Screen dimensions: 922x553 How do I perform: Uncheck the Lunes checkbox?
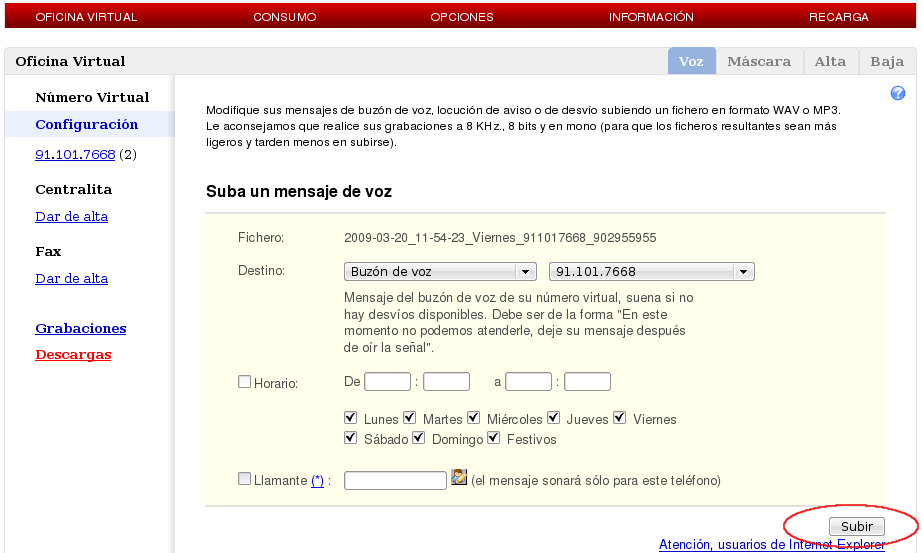pyautogui.click(x=350, y=418)
